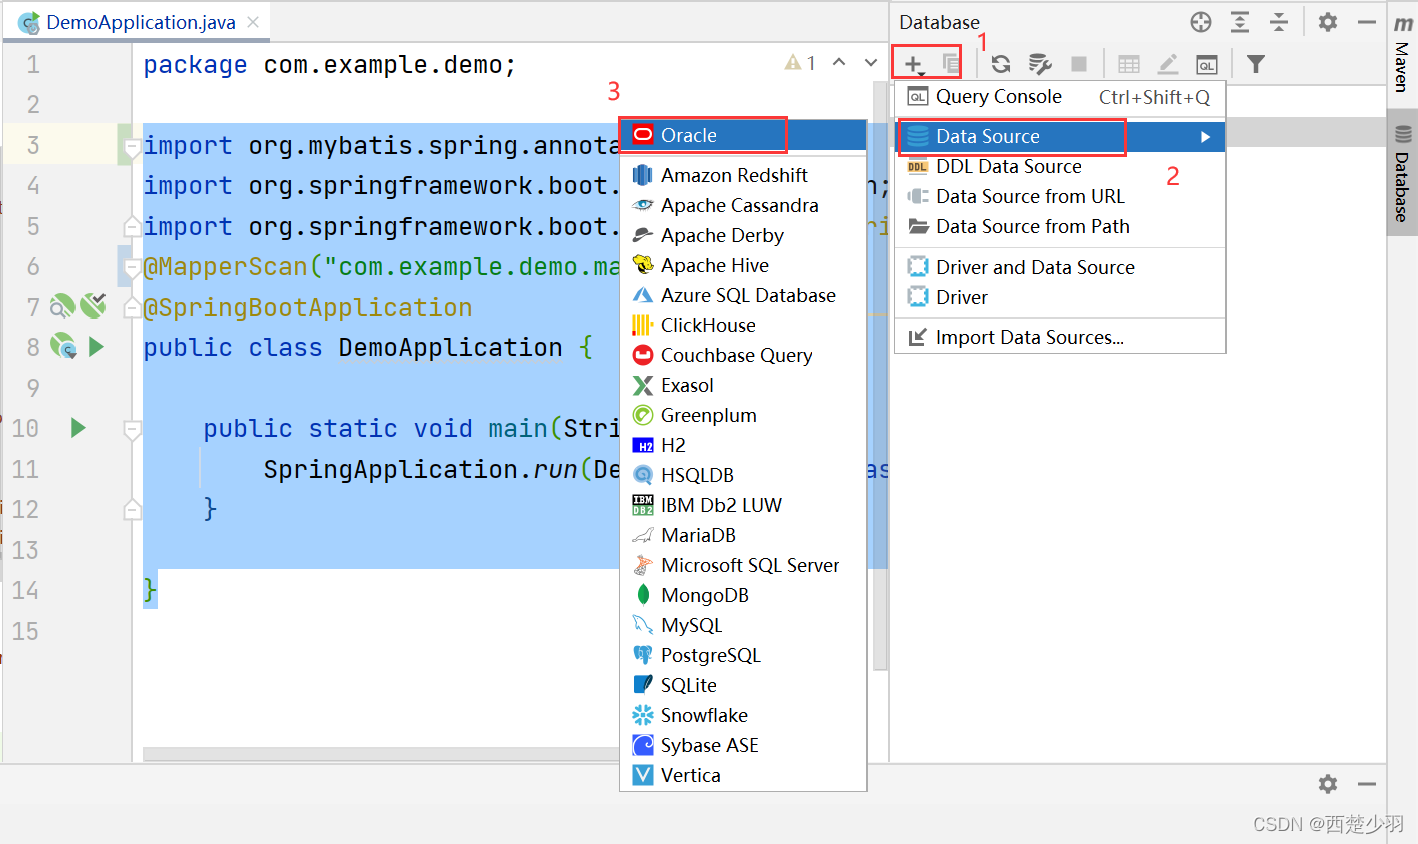Screen dimensions: 1418x844
Task: Open Data Source Properties wrench icon
Action: pos(1040,64)
